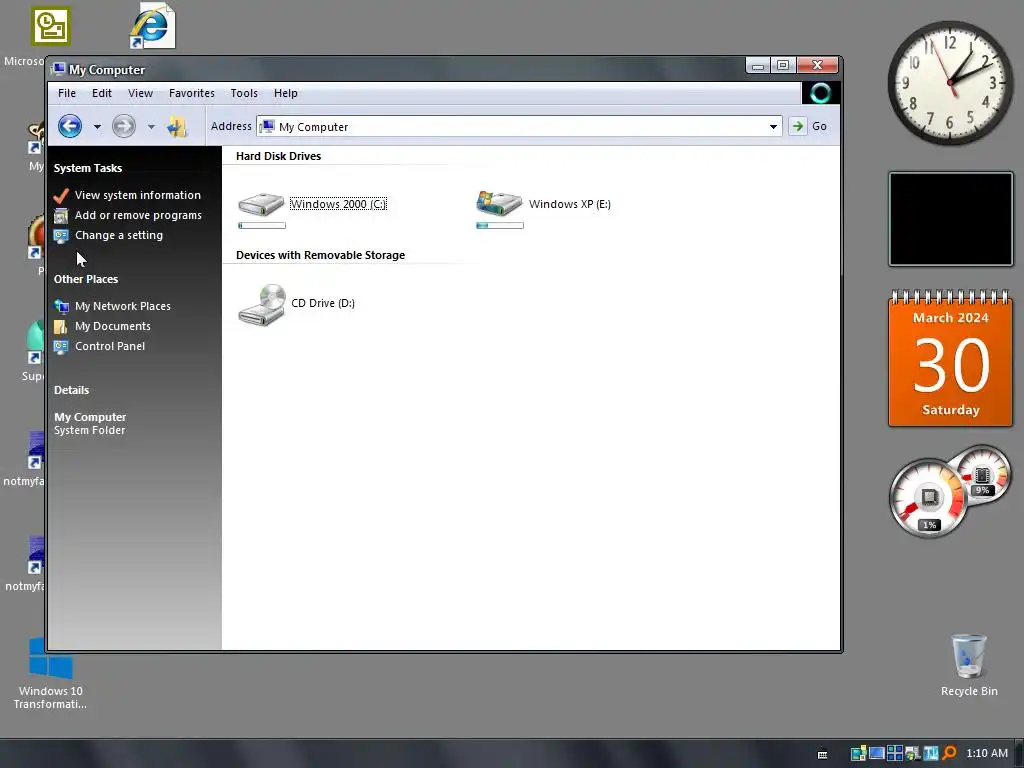Select the Windows XP (E:) drive icon
This screenshot has height=768, width=1024.
coord(500,203)
